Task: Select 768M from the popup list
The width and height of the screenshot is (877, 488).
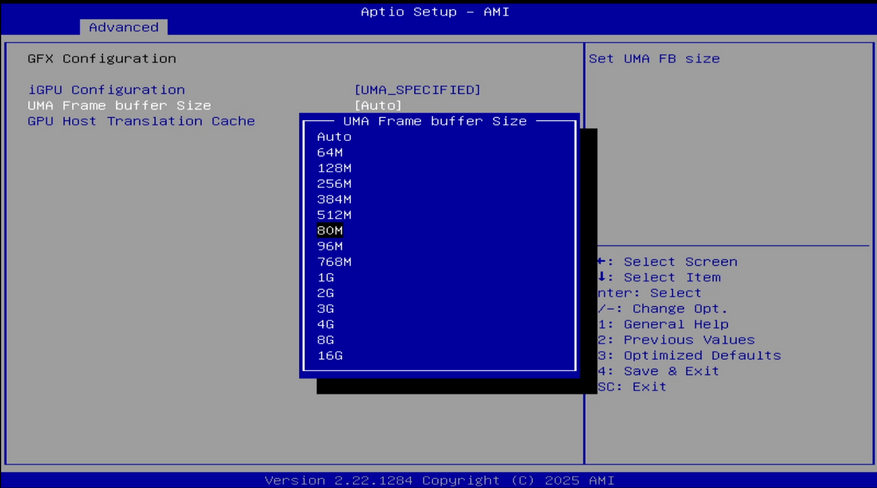Action: [x=334, y=262]
